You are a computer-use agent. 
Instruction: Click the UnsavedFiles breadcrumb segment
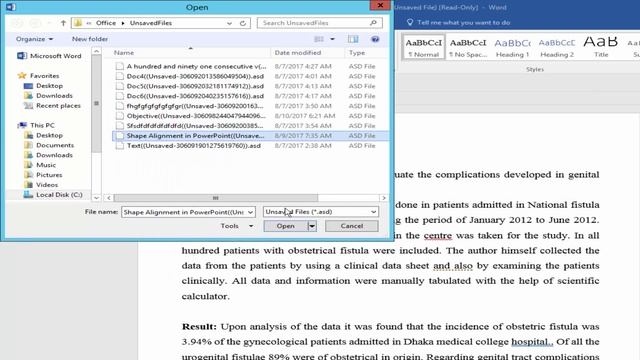point(151,23)
